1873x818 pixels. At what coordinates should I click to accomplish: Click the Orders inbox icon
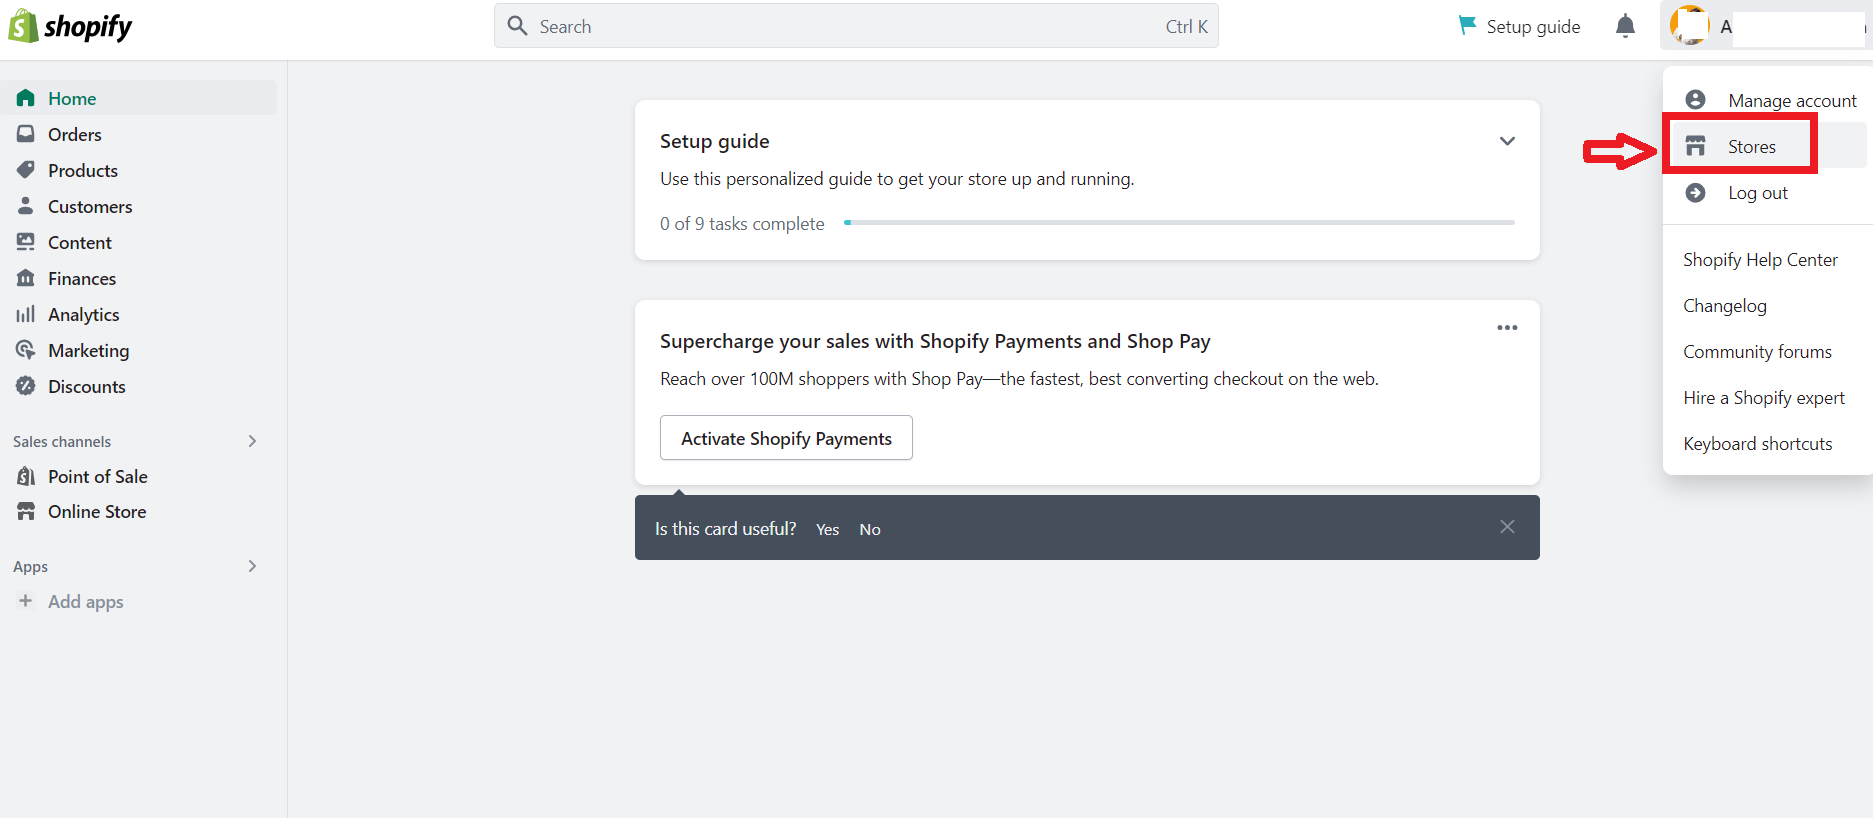tap(26, 134)
